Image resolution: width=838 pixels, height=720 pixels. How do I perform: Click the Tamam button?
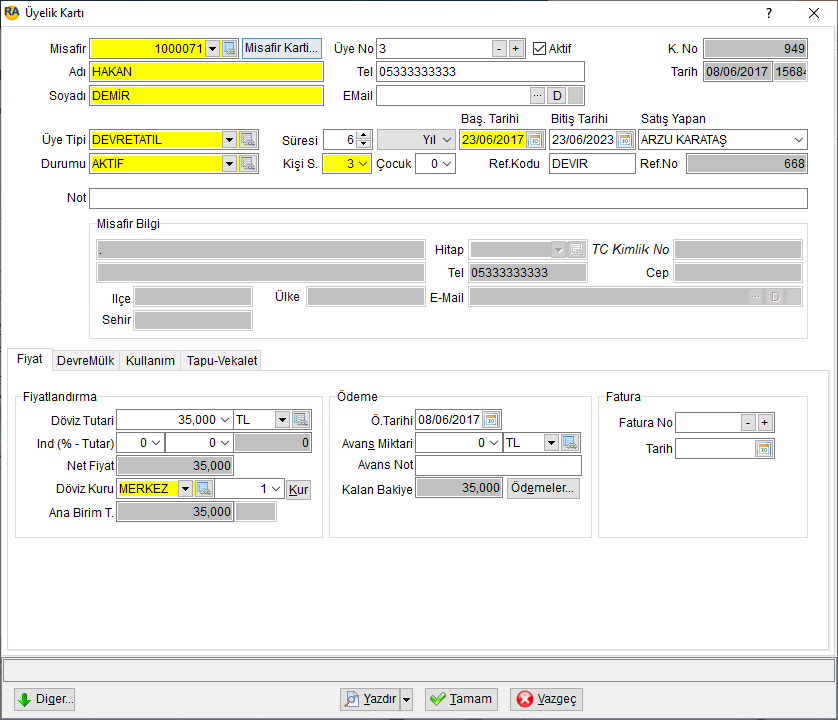[461, 699]
